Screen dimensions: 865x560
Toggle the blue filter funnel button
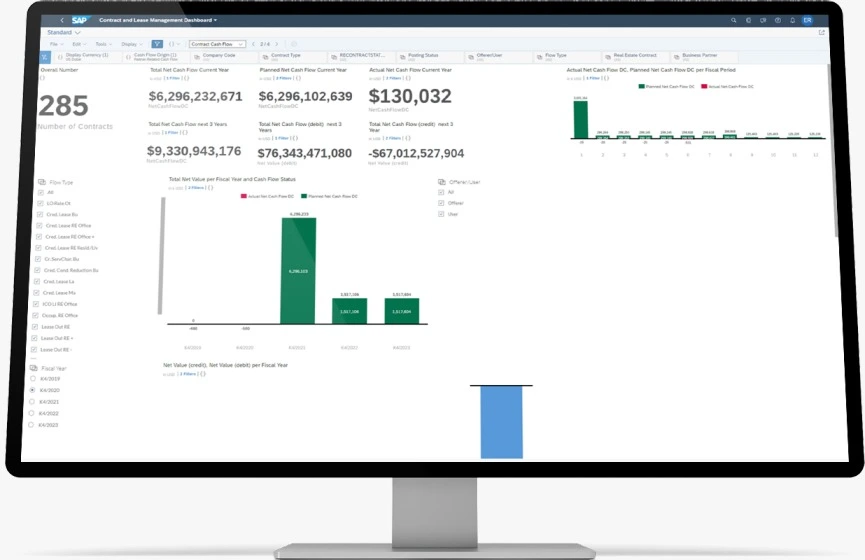click(x=157, y=44)
